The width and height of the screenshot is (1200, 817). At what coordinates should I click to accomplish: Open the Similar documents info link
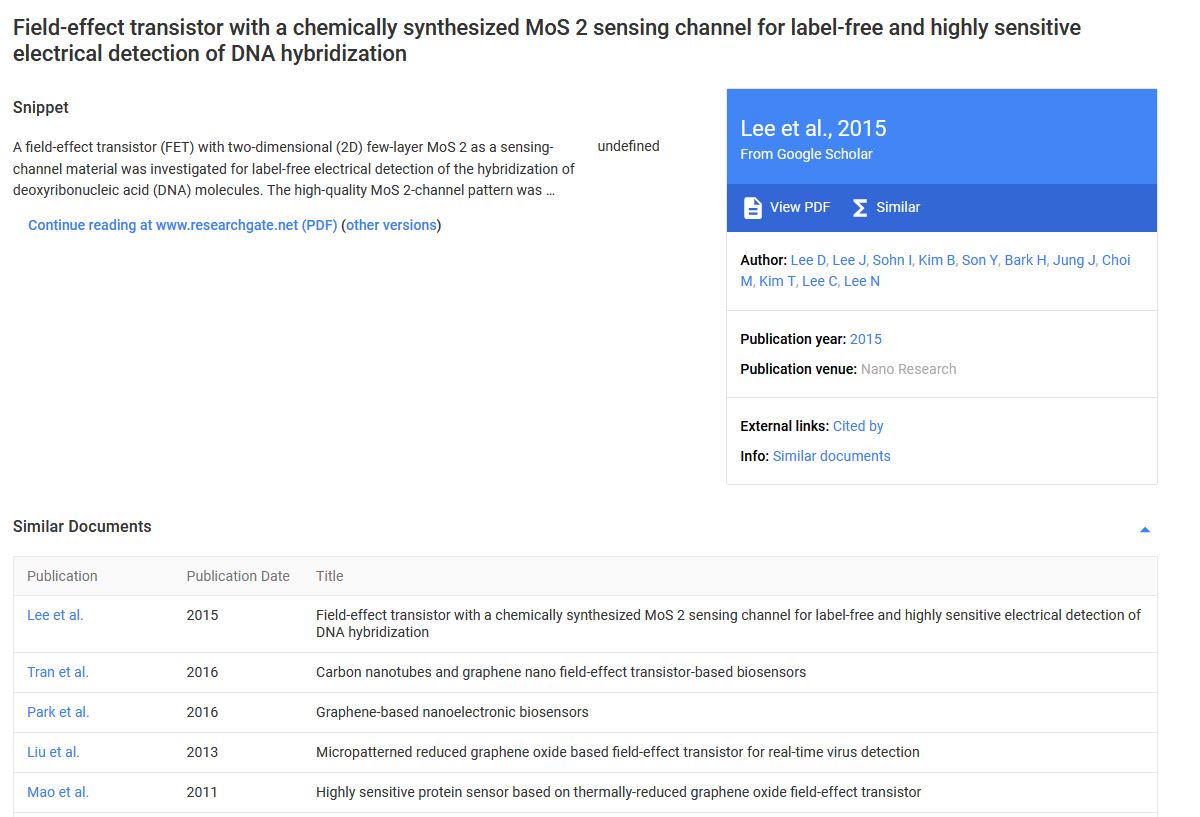tap(831, 456)
